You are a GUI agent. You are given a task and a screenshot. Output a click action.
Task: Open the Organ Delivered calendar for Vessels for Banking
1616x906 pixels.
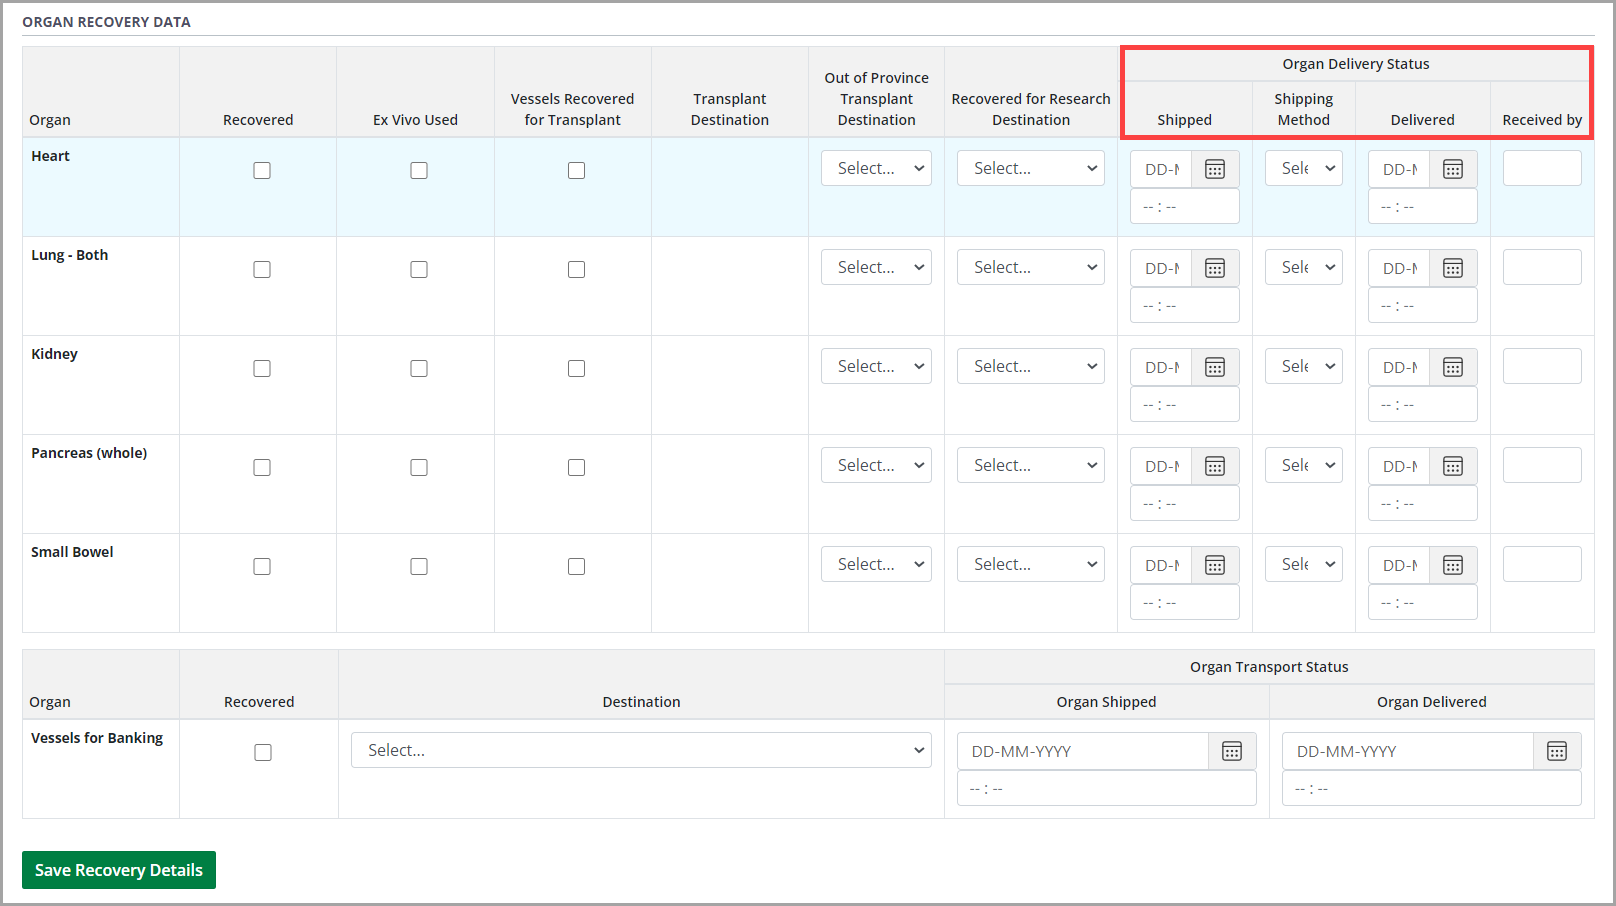1557,751
